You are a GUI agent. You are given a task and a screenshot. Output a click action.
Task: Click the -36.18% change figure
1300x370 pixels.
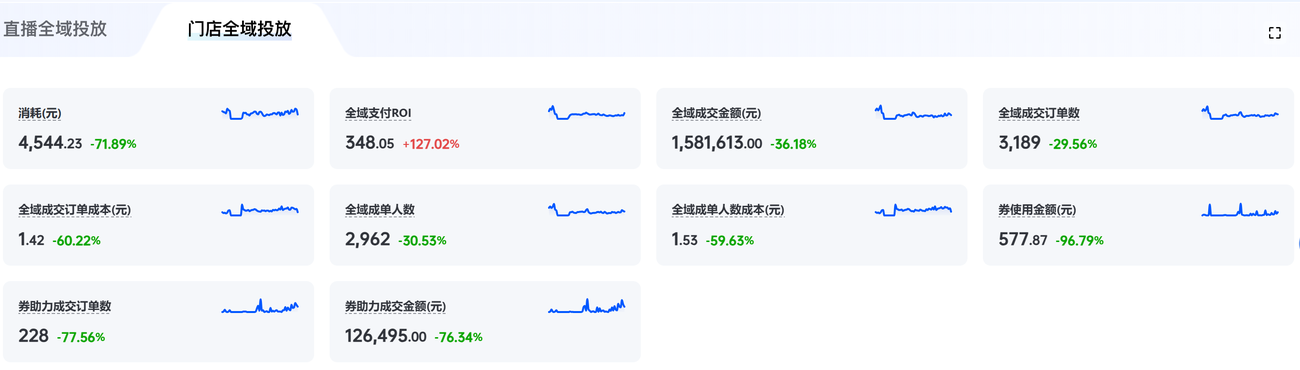point(793,144)
